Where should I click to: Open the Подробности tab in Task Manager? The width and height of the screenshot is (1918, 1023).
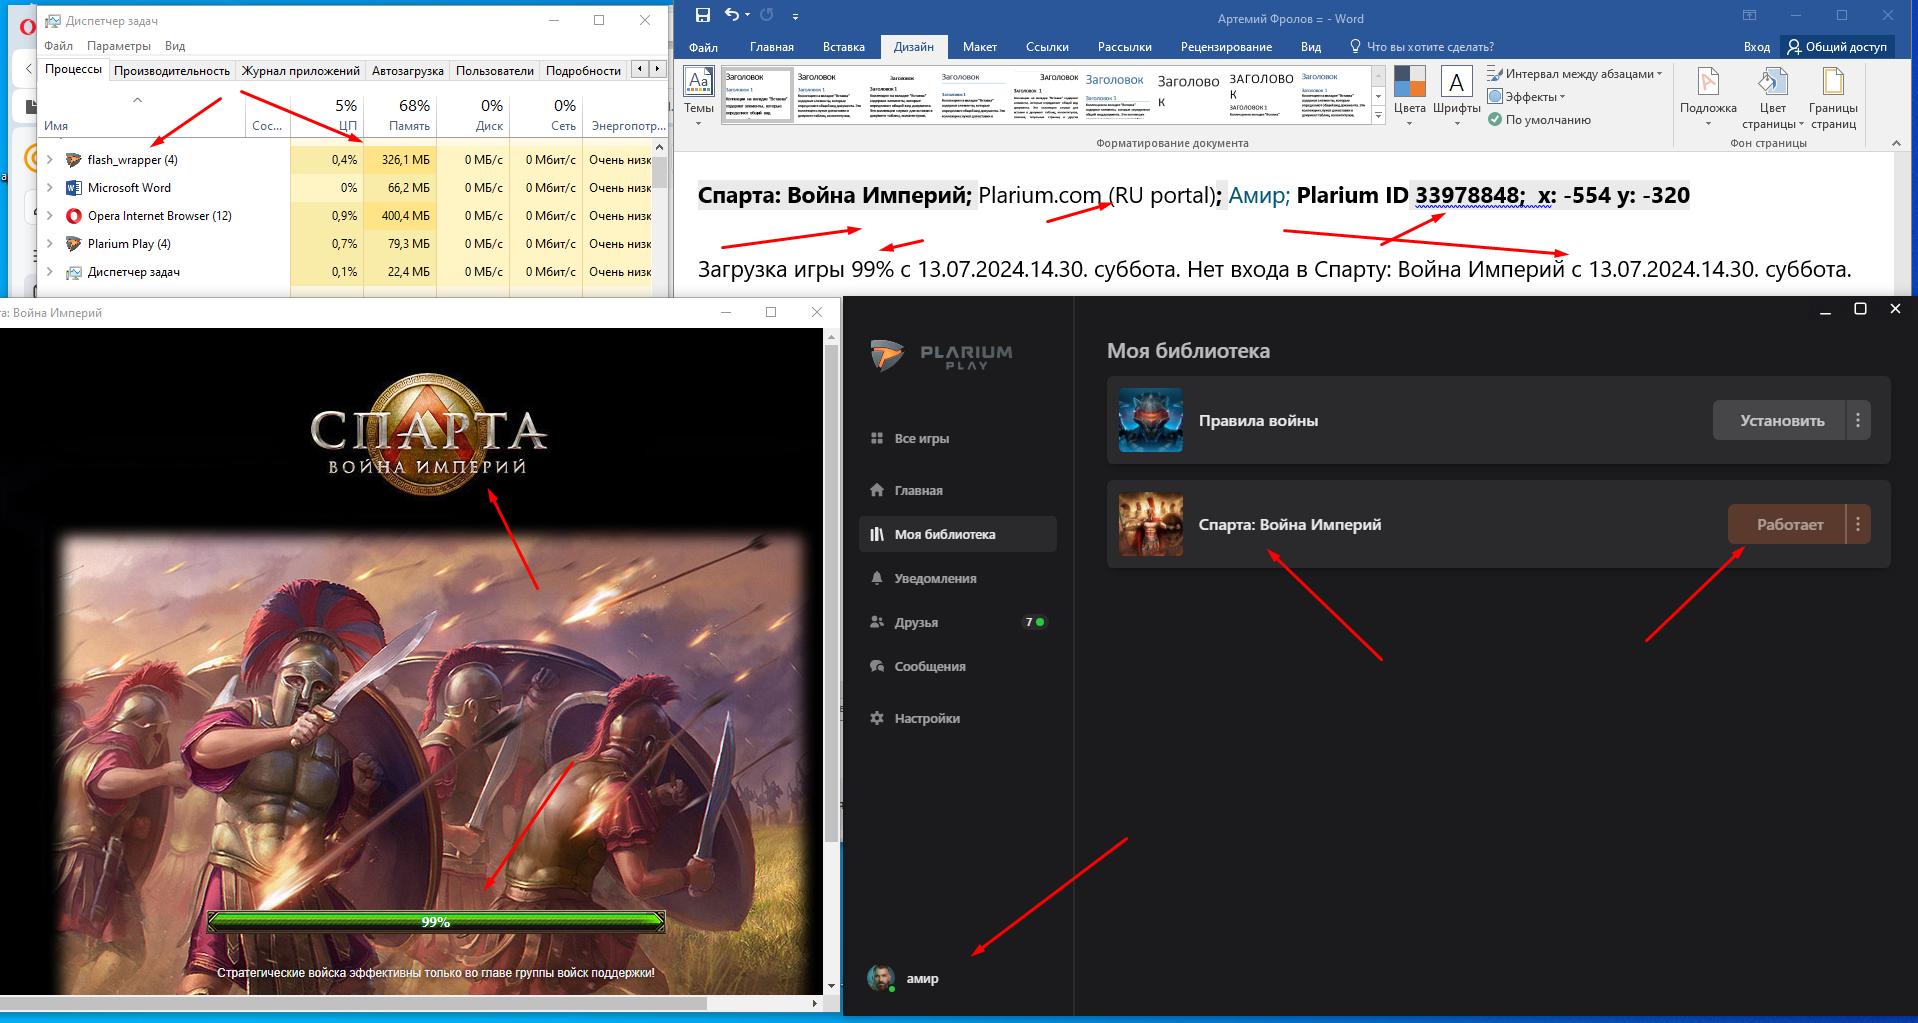point(583,71)
